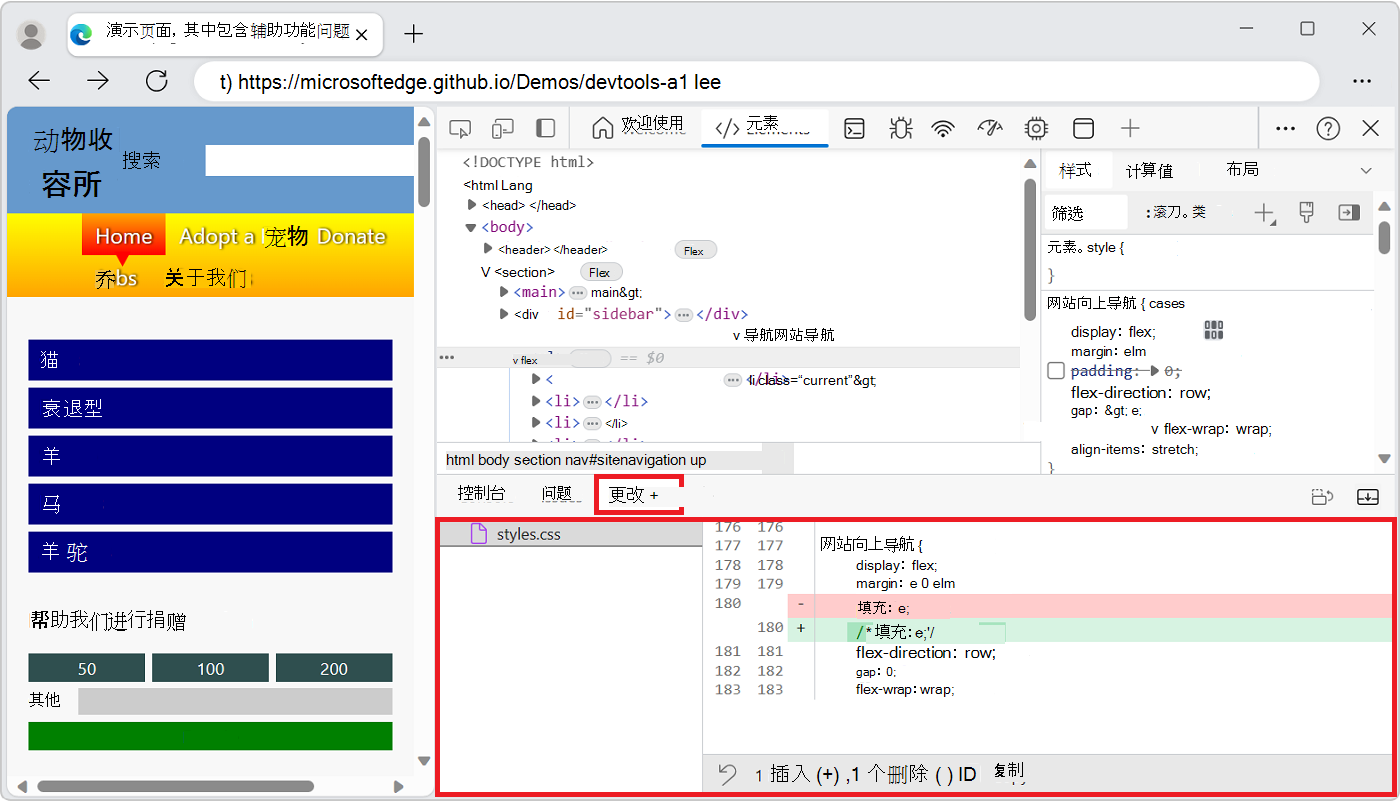
Task: Open the Network wifi icon tool
Action: tap(943, 128)
